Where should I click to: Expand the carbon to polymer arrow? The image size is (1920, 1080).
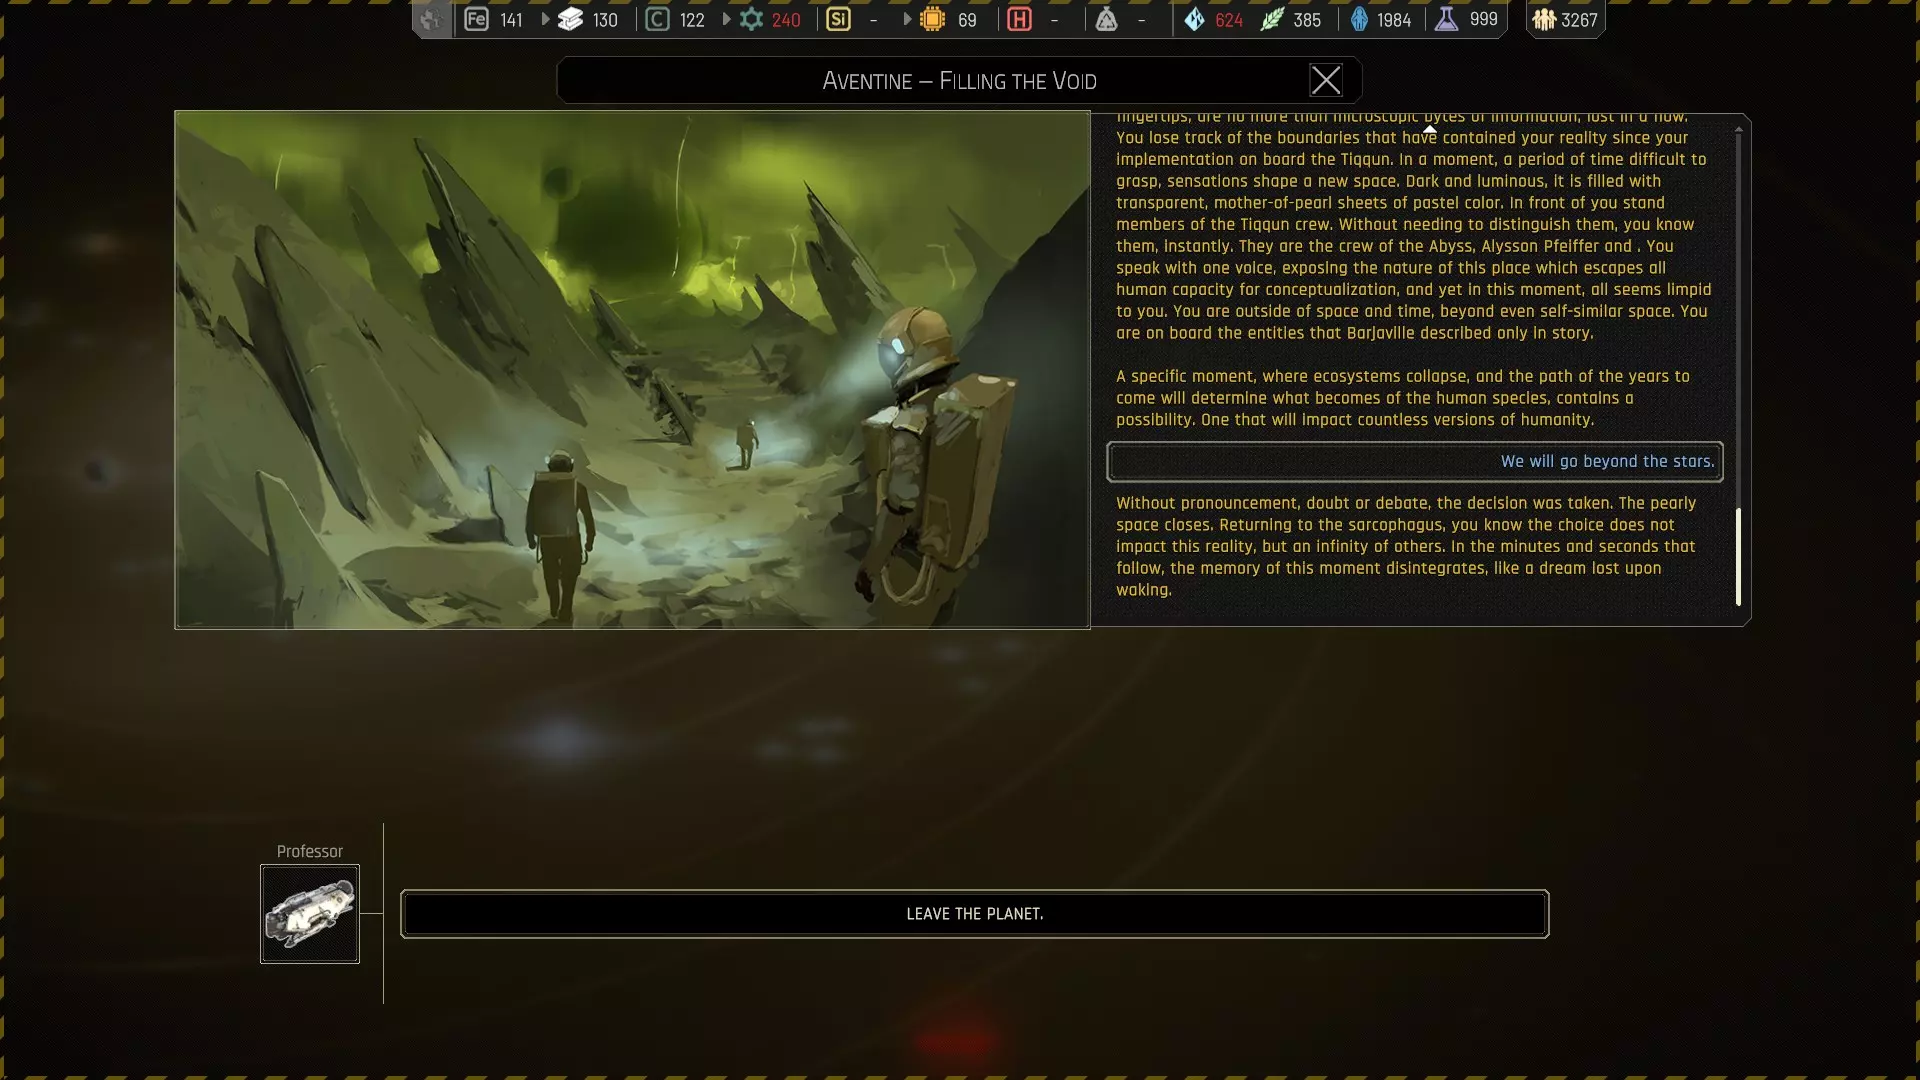[x=726, y=19]
